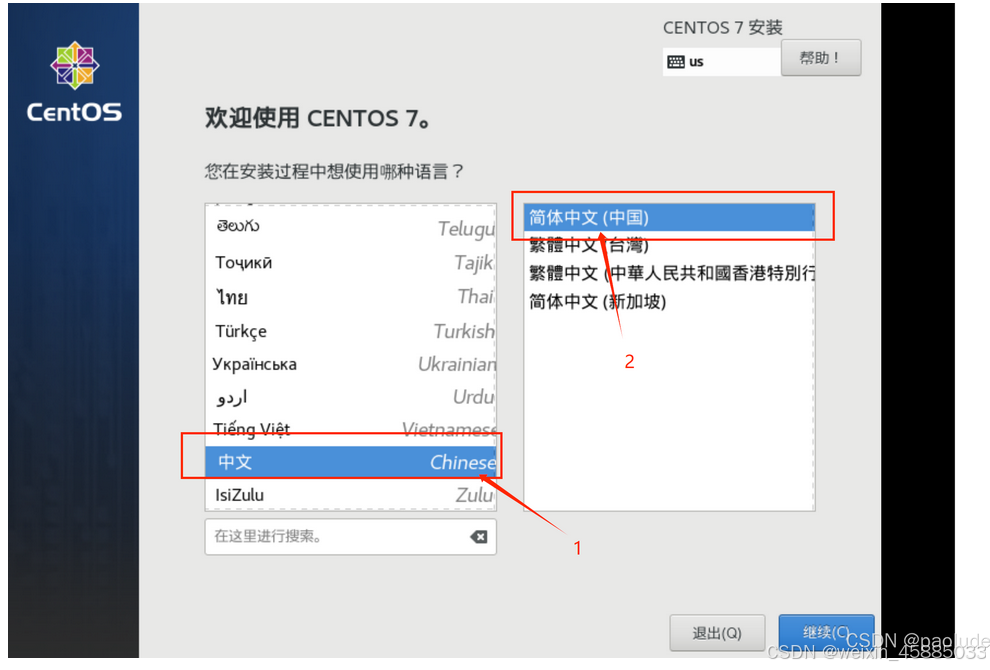This screenshot has height=670, width=990.
Task: Choose 简体中文 (新加坡) locale
Action: tap(669, 301)
